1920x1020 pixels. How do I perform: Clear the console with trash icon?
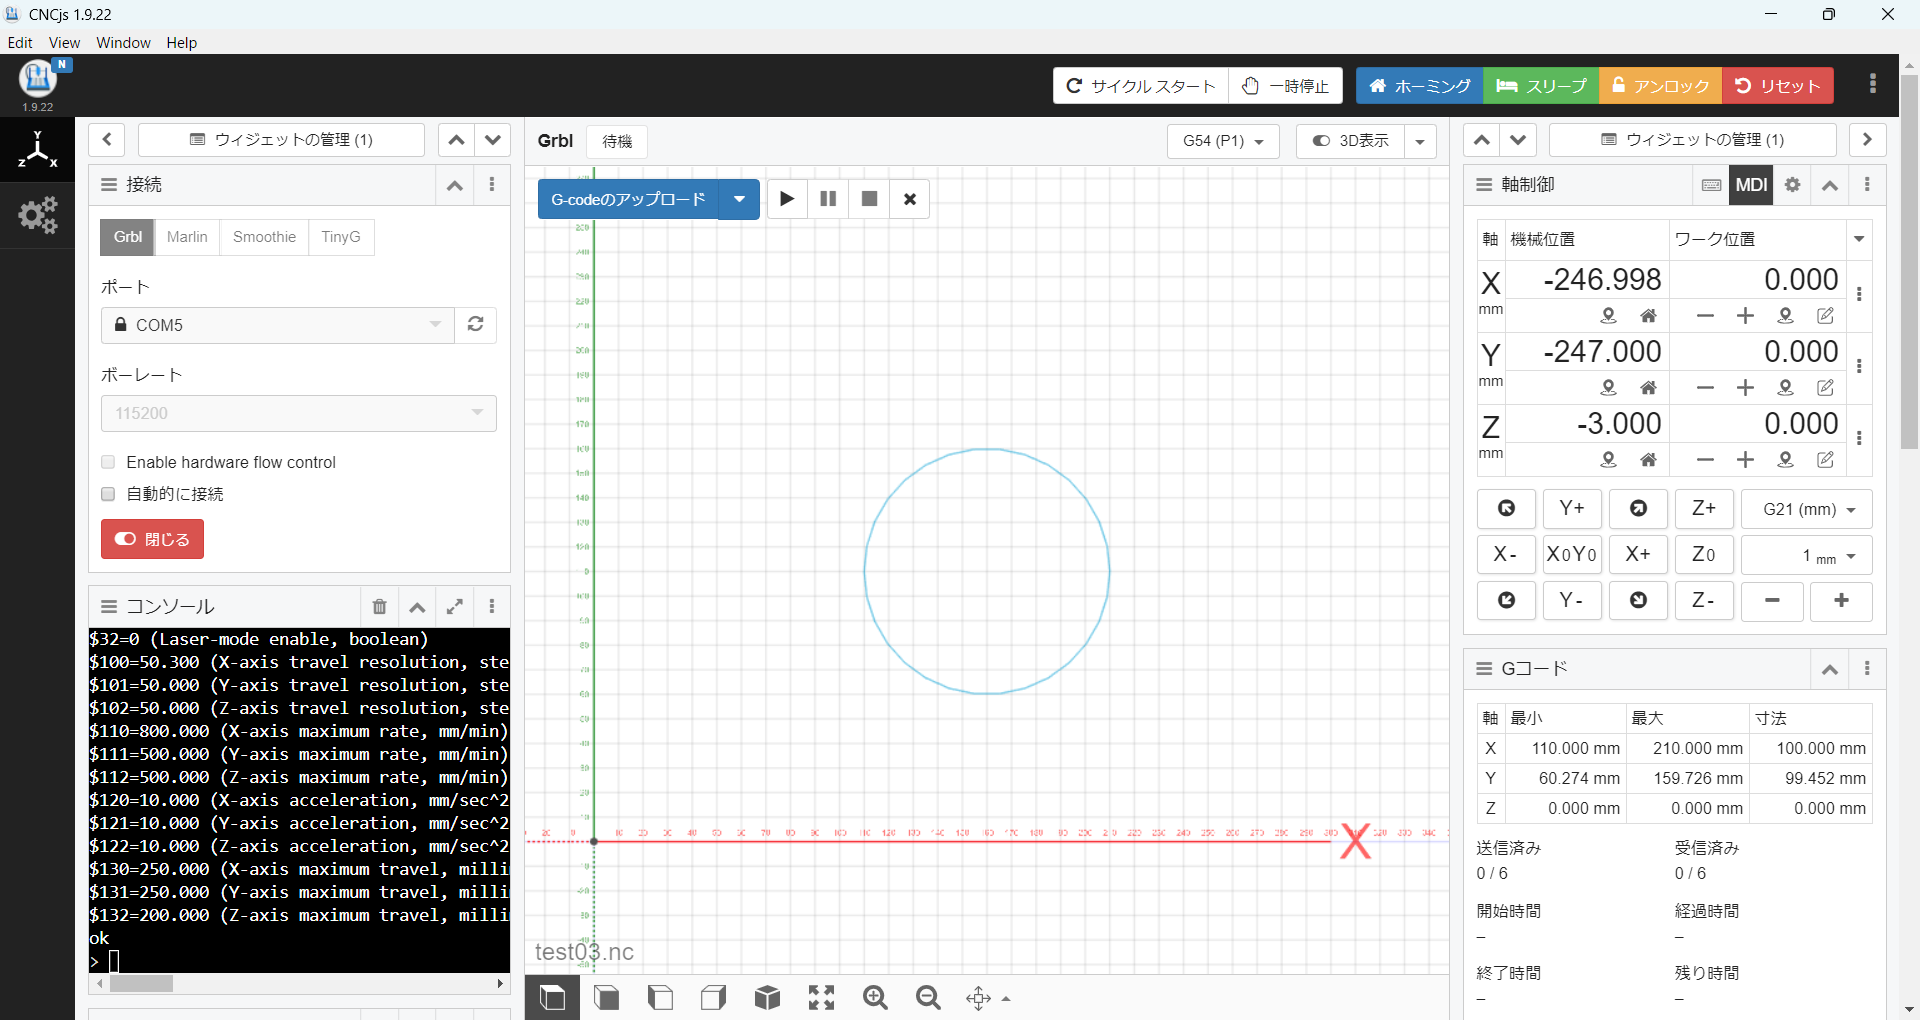pos(379,607)
